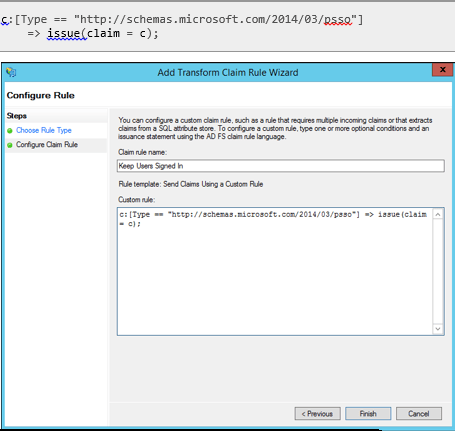Close the Add Transform Claim Rule Wizard

coord(442,70)
